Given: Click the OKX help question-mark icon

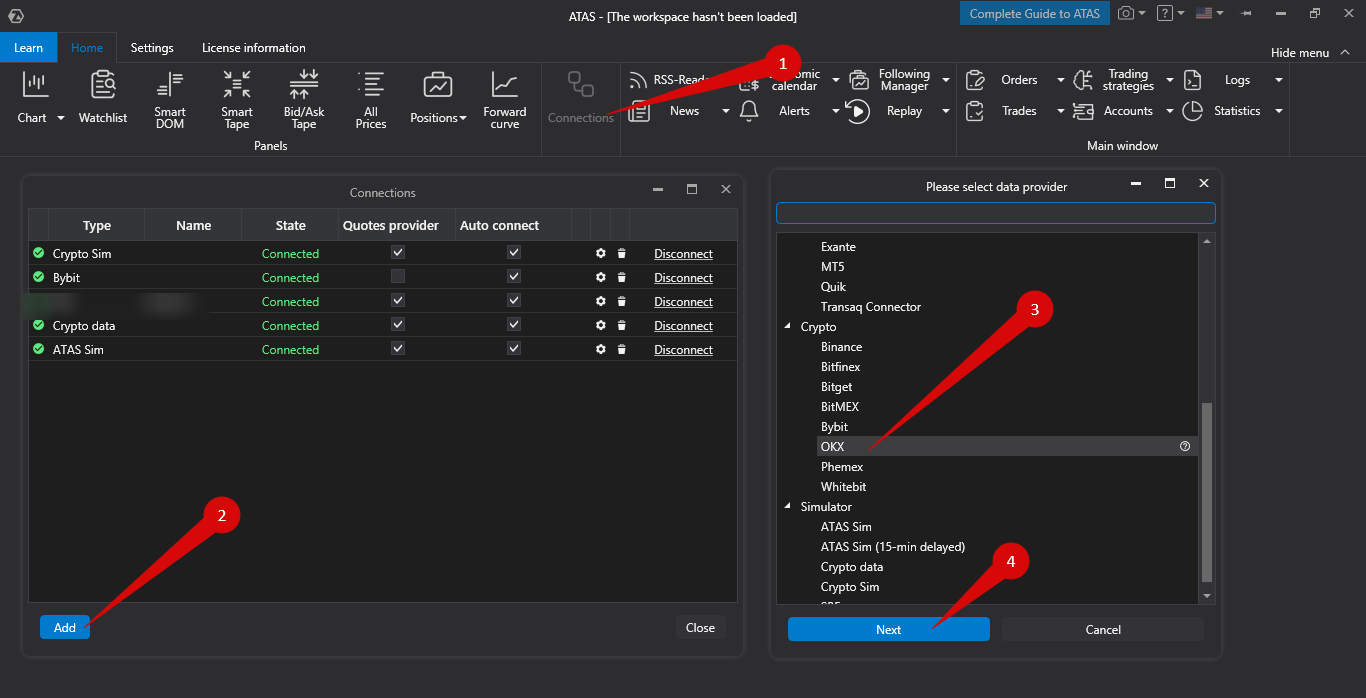Looking at the screenshot, I should click(x=1185, y=447).
